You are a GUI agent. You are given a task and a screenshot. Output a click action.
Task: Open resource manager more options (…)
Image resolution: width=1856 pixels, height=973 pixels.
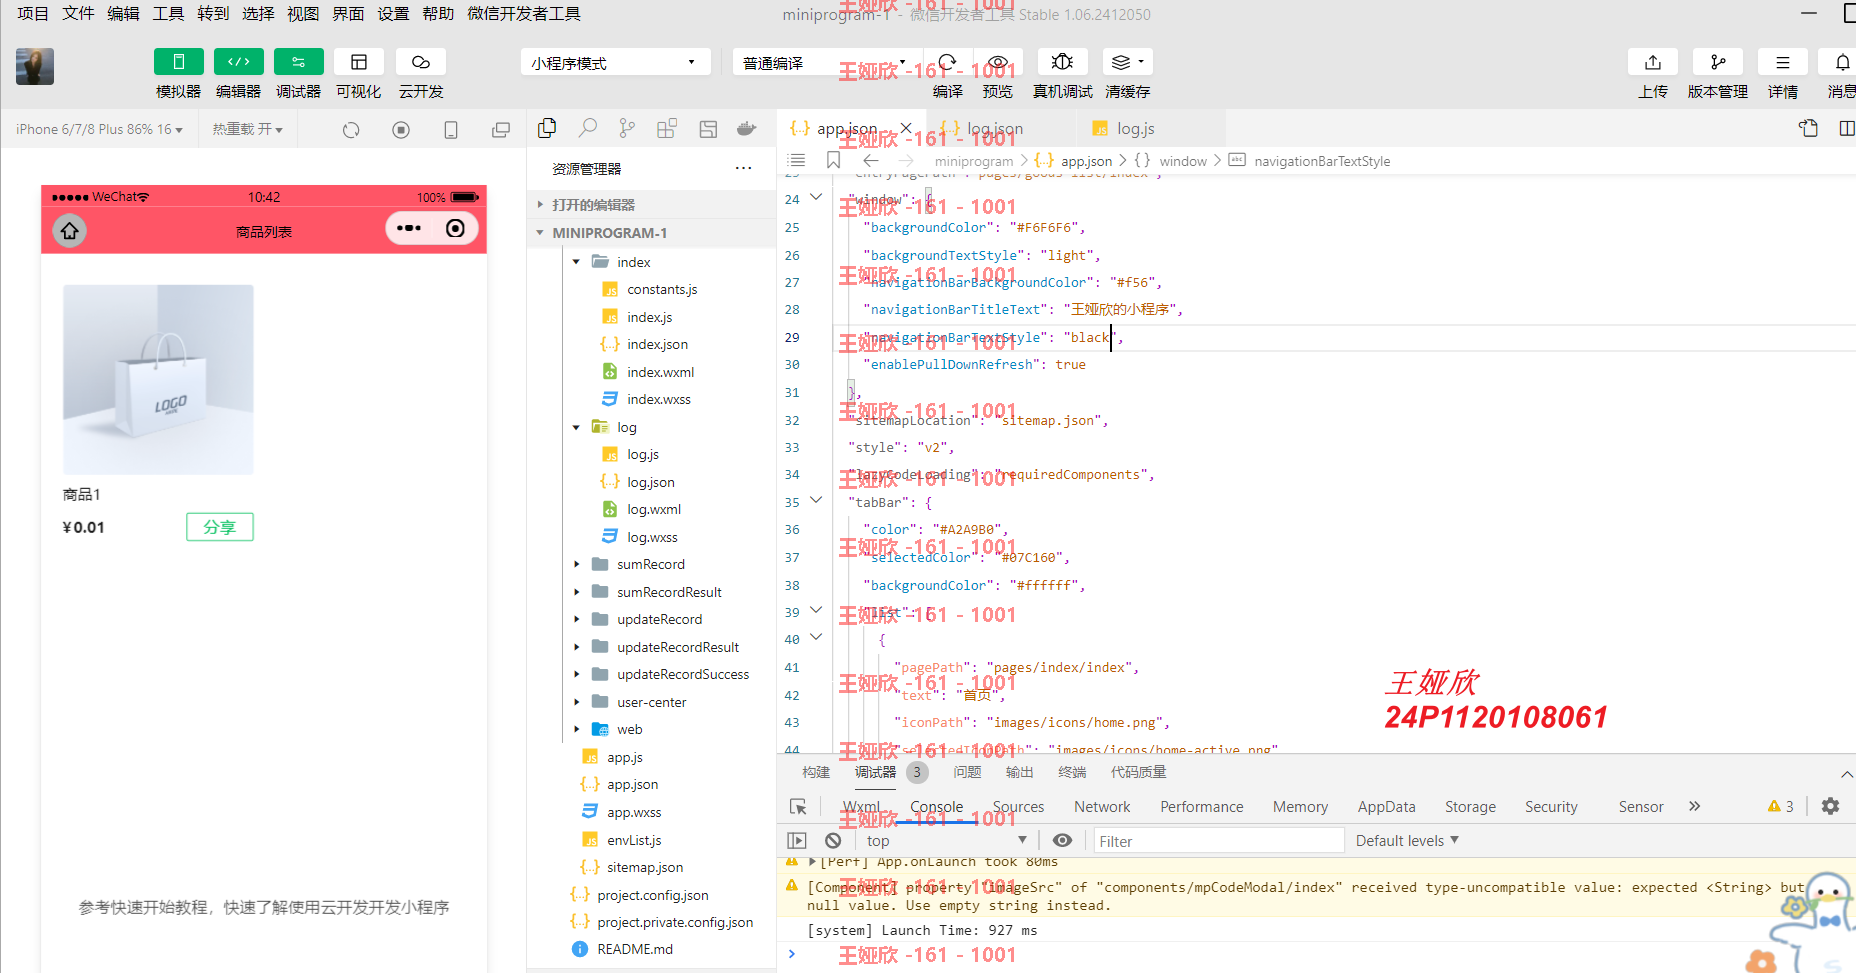(x=743, y=168)
